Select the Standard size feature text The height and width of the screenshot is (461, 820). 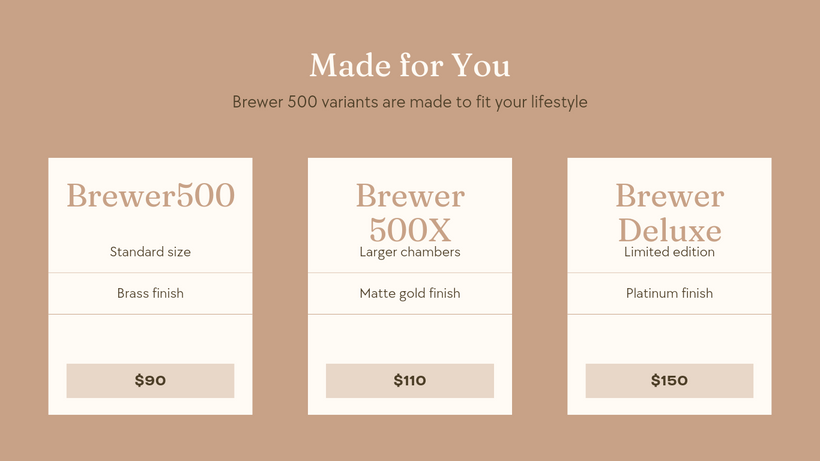(x=150, y=252)
